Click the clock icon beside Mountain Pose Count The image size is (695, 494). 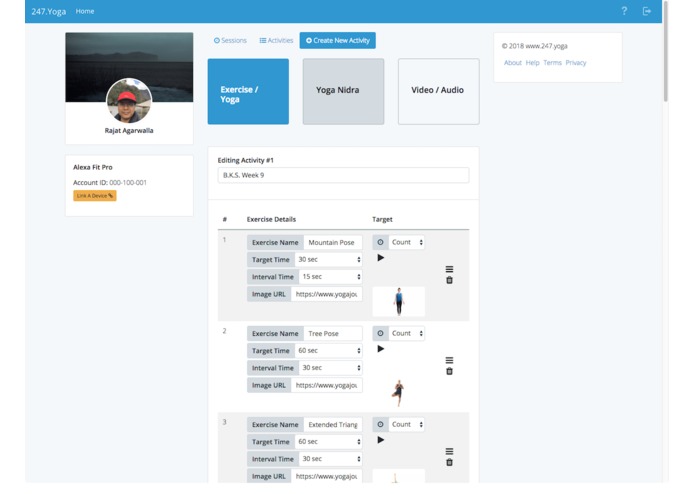tap(380, 242)
